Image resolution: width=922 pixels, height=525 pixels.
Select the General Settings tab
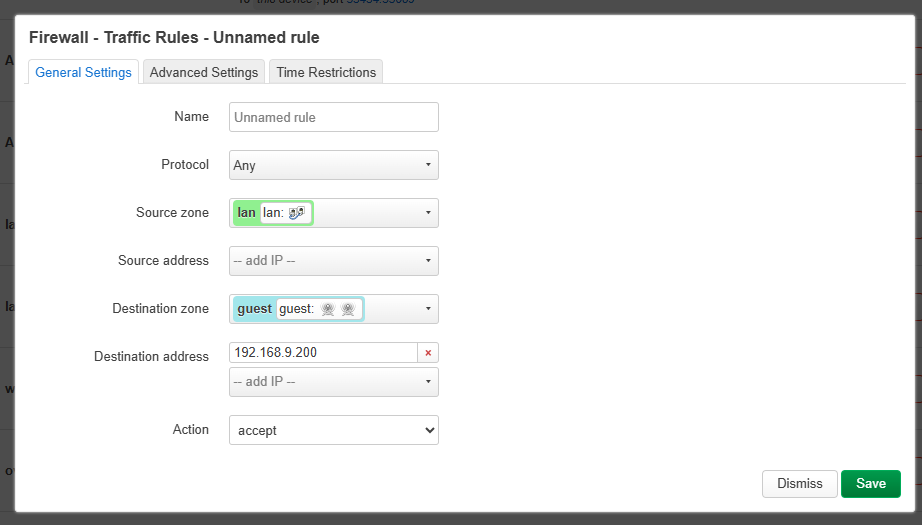[83, 72]
